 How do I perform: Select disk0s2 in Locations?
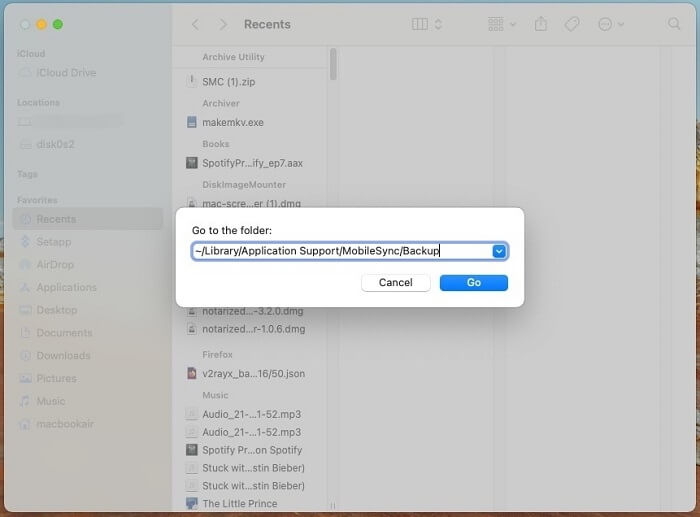[x=55, y=144]
